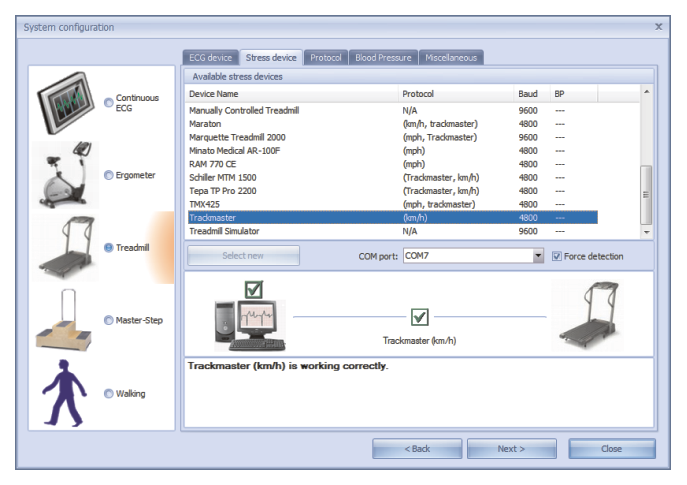
Task: Click the checkmark above the computer icon
Action: (254, 289)
